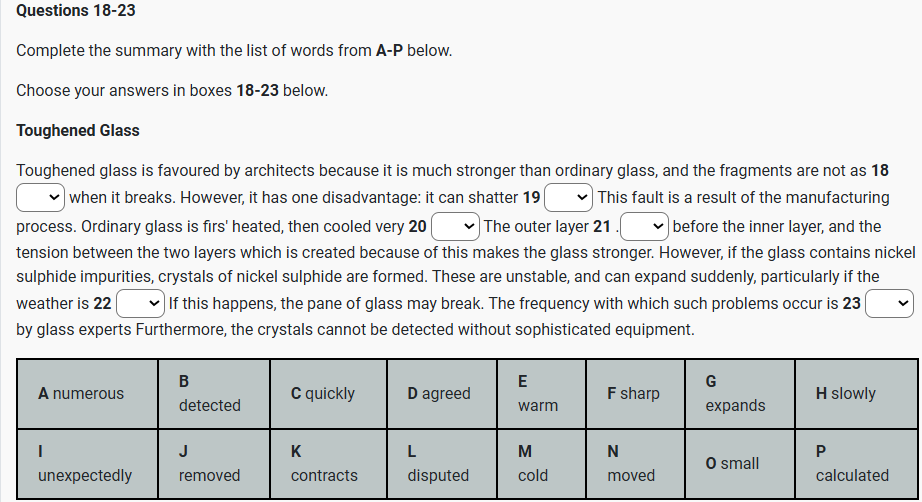The height and width of the screenshot is (502, 922).
Task: Expand the dropdown for question 22
Action: (x=141, y=303)
